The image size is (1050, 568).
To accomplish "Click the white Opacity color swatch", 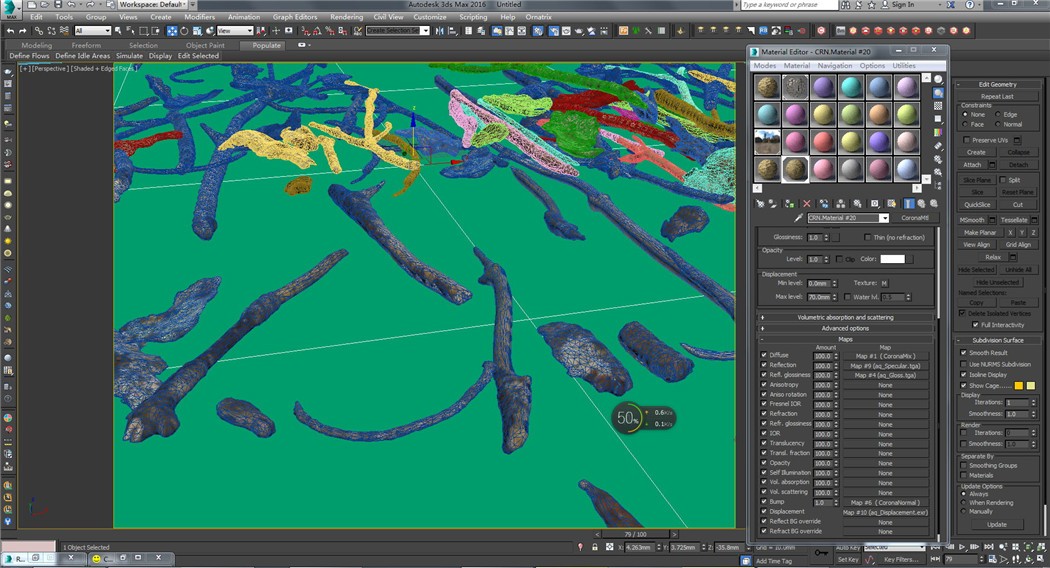I will [892, 259].
